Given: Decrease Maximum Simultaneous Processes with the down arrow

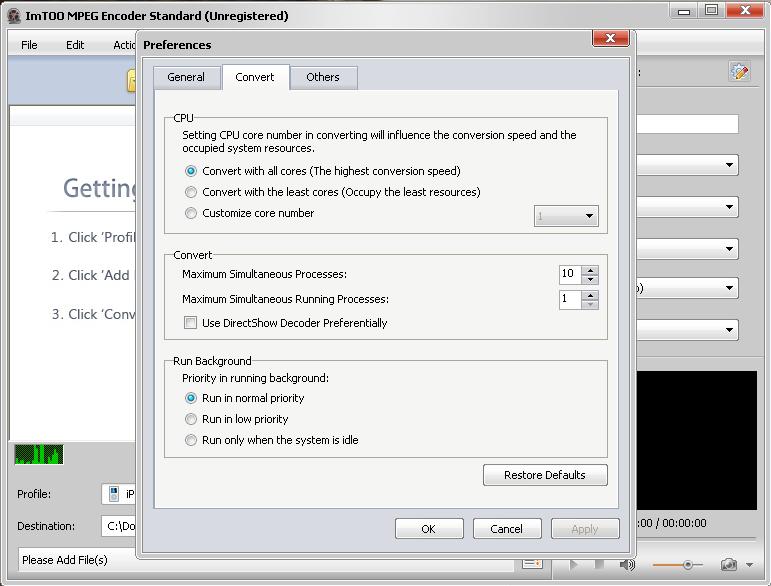Looking at the screenshot, I should point(590,279).
